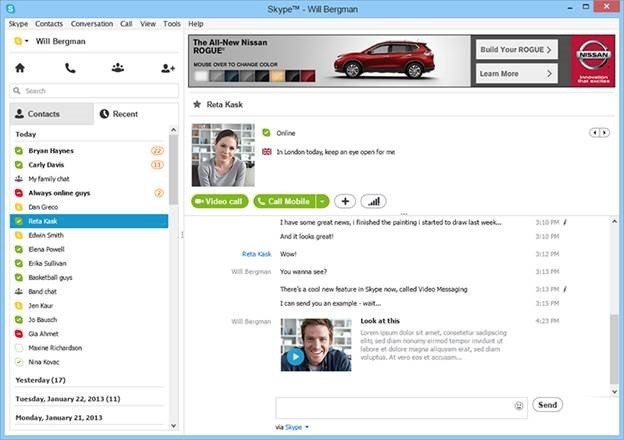Click Bryan Haynes online status icon
The image size is (624, 440).
tap(19, 151)
